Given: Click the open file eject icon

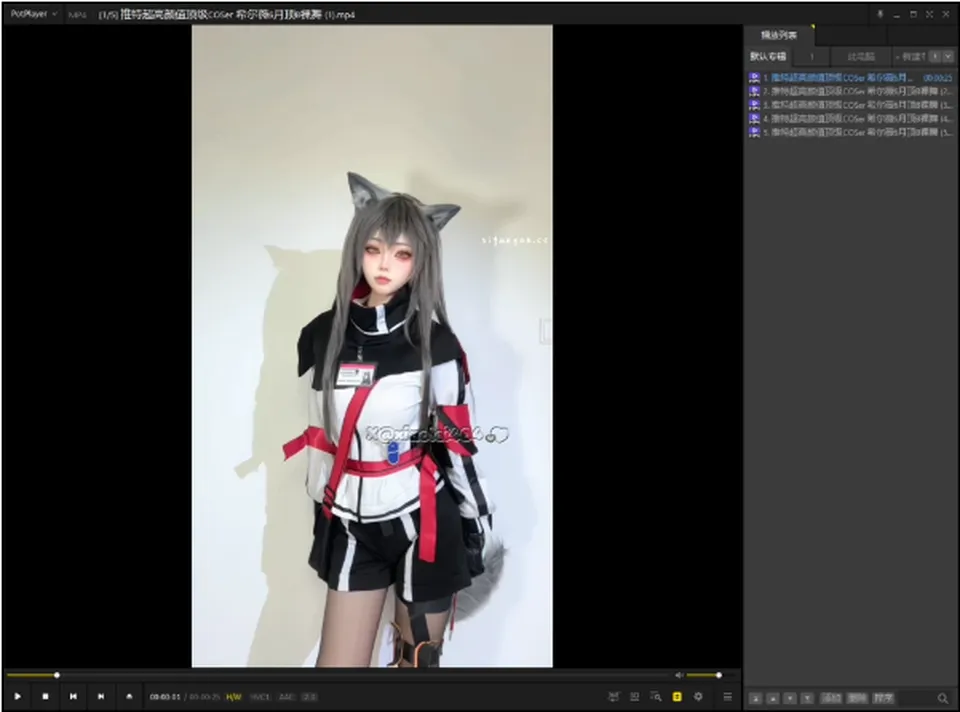Looking at the screenshot, I should [x=129, y=697].
